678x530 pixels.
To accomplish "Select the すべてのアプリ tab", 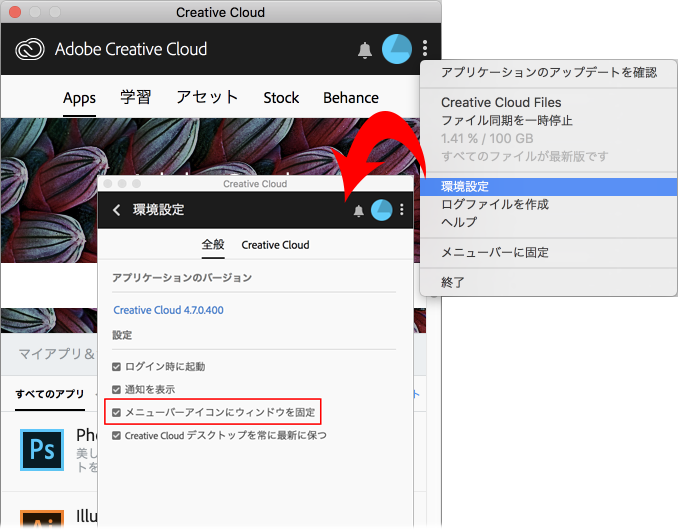I will coord(50,394).
